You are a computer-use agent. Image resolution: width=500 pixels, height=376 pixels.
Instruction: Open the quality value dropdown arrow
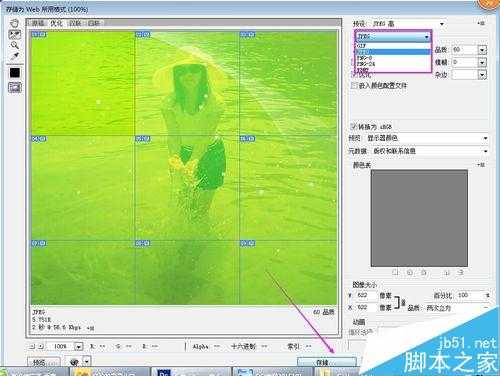482,50
